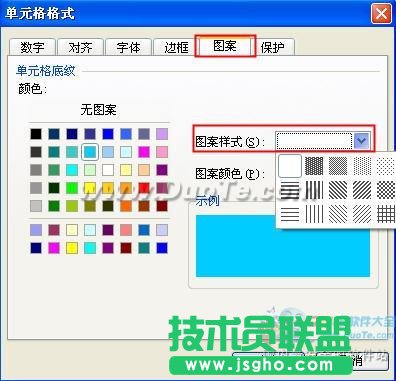The height and width of the screenshot is (381, 396).
Task: Go to the 保护 tab
Action: (273, 47)
